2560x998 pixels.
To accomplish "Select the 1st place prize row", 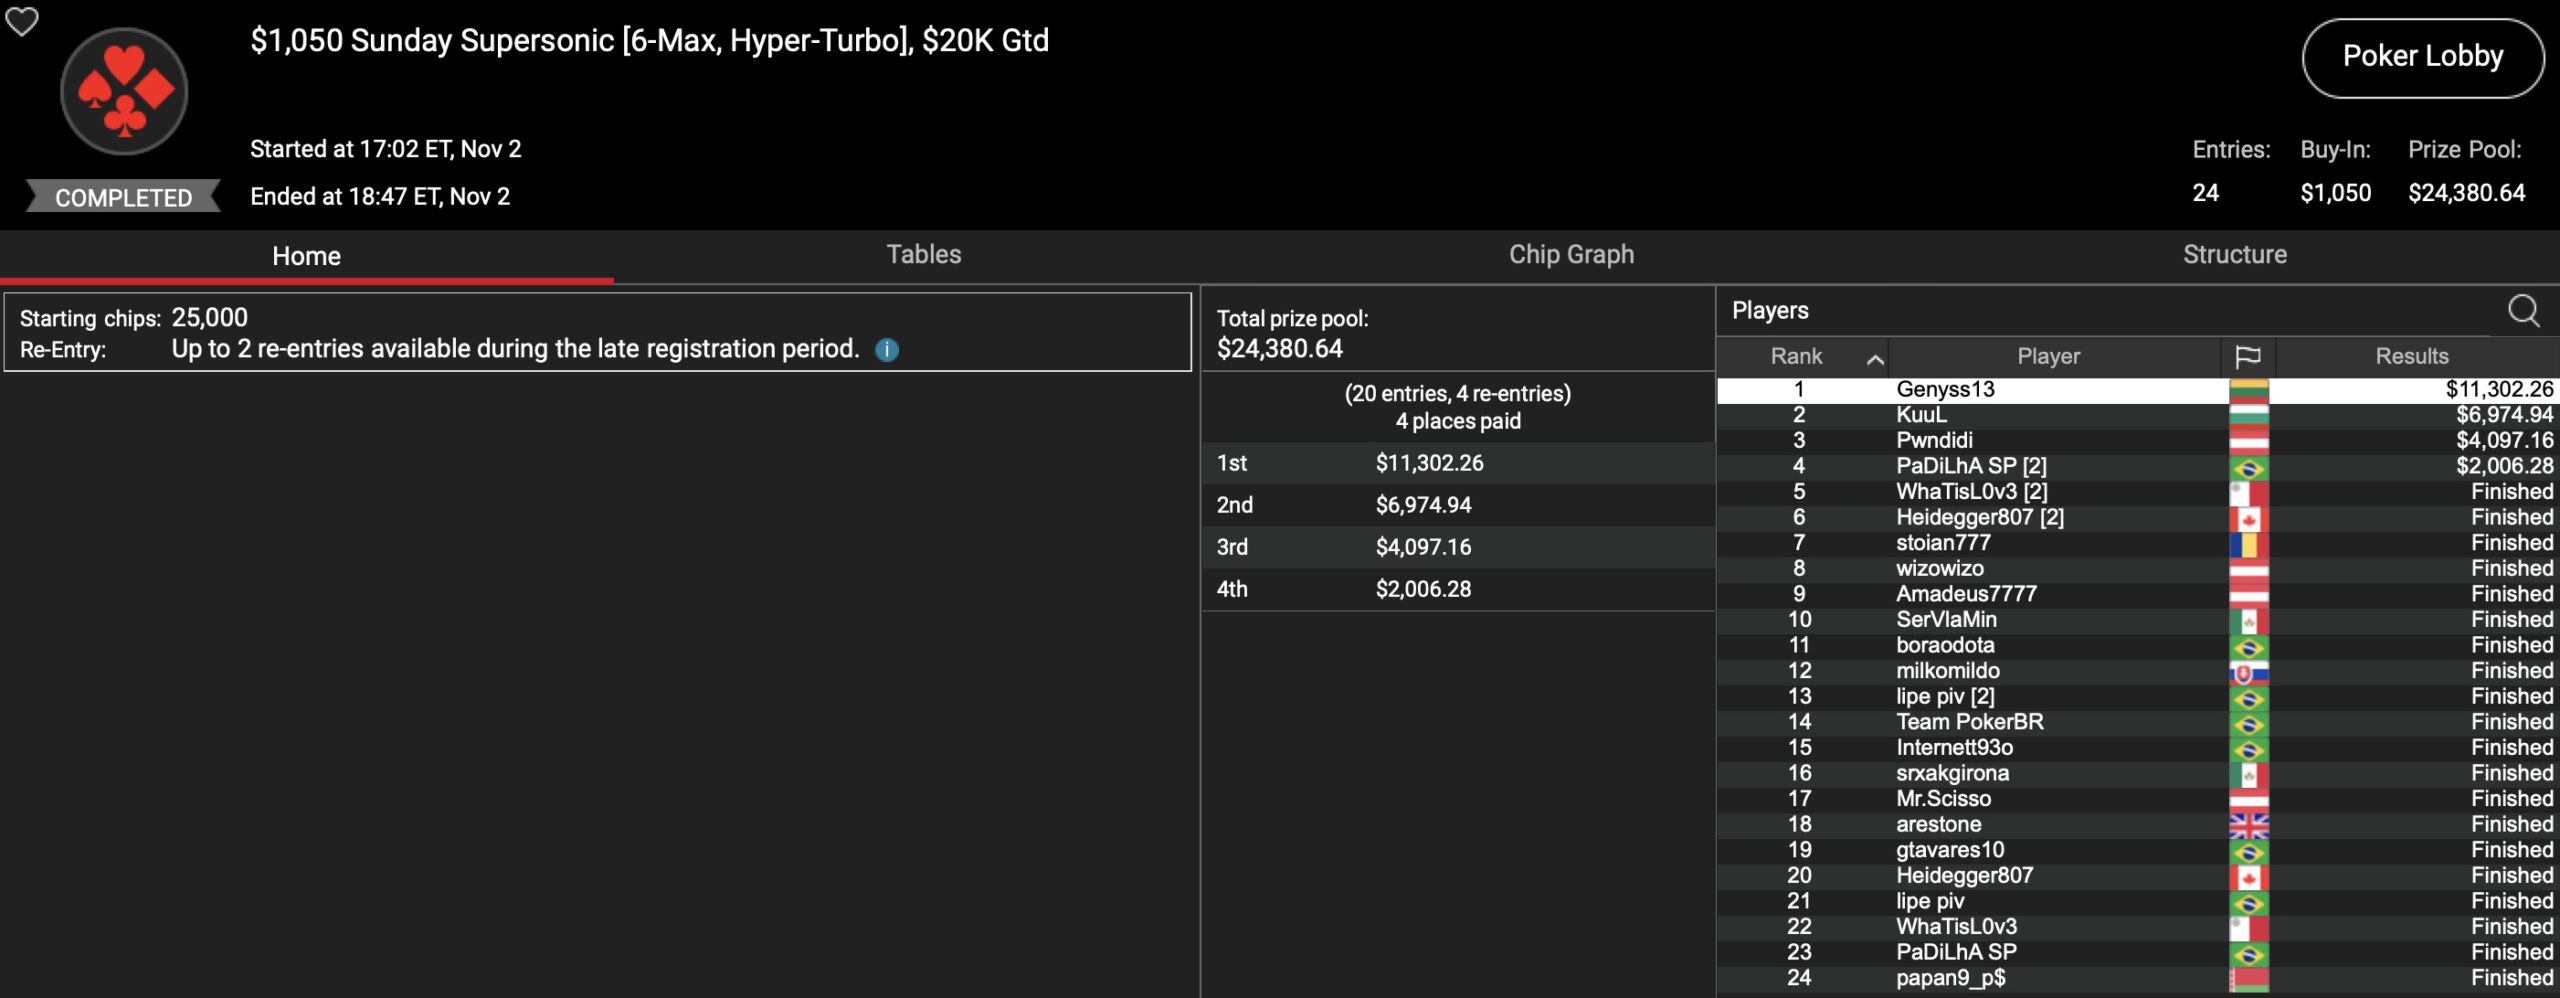I will coord(1457,463).
